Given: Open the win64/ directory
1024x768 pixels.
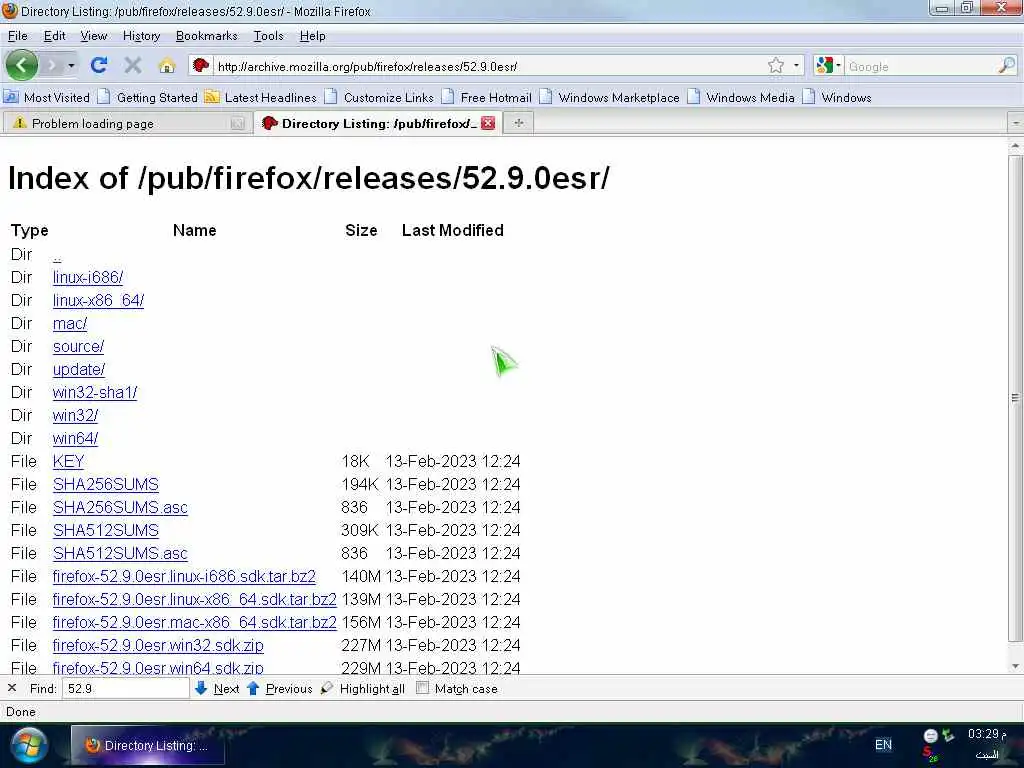Looking at the screenshot, I should pos(75,438).
